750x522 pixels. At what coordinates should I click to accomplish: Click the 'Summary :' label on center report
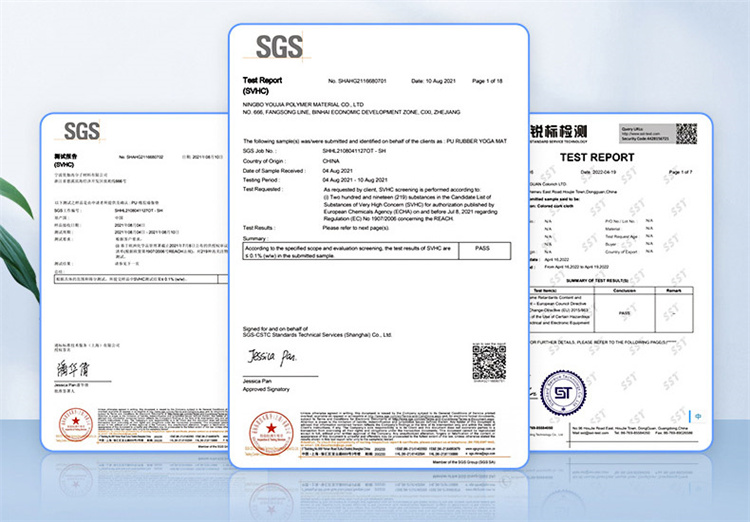255,238
